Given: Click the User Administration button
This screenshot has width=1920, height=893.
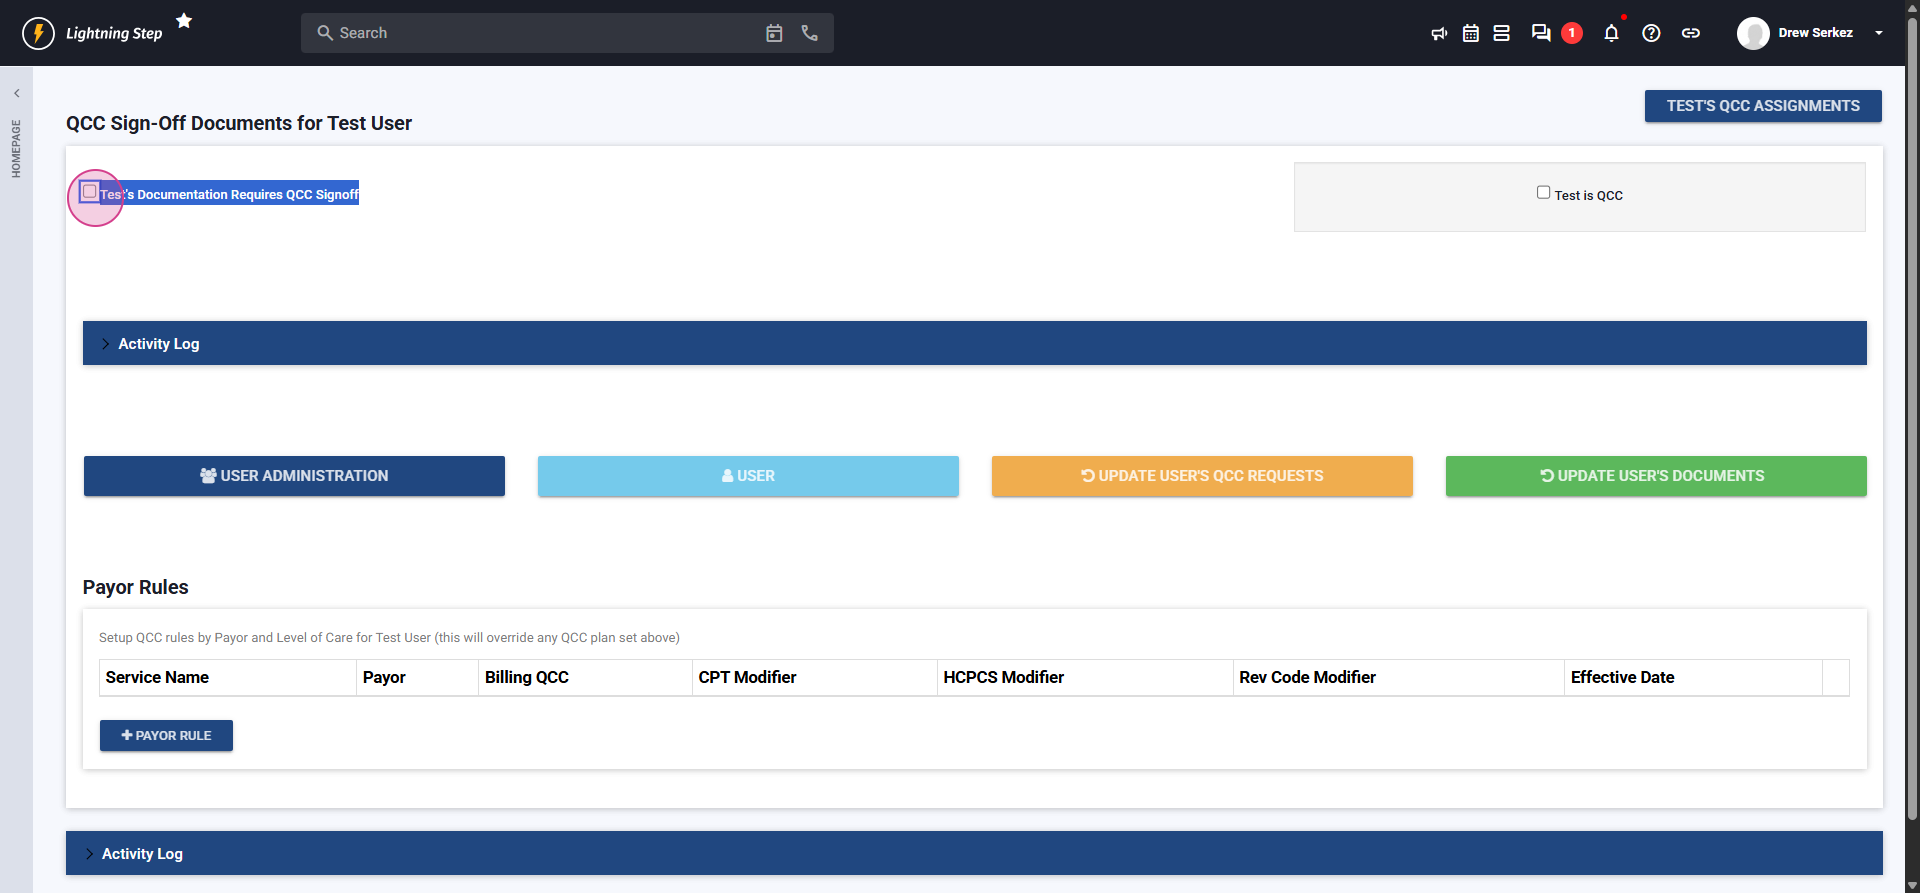Looking at the screenshot, I should click(294, 476).
